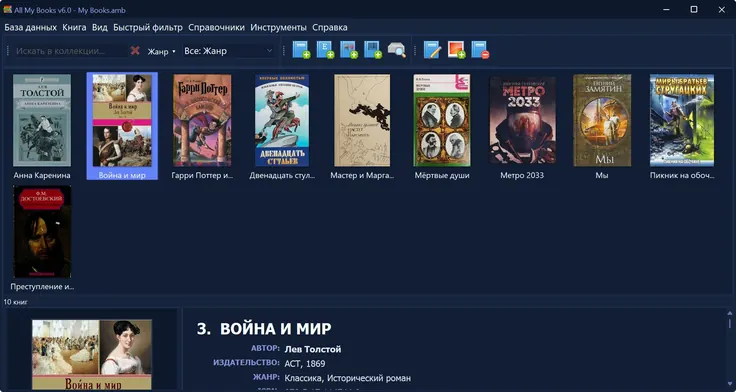Select the Пикник на обочине book cover

(x=682, y=120)
